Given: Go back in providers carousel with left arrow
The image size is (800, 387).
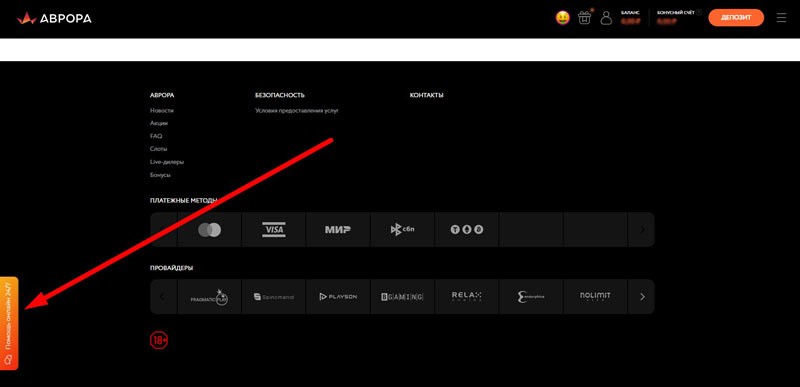Looking at the screenshot, I should tap(162, 297).
